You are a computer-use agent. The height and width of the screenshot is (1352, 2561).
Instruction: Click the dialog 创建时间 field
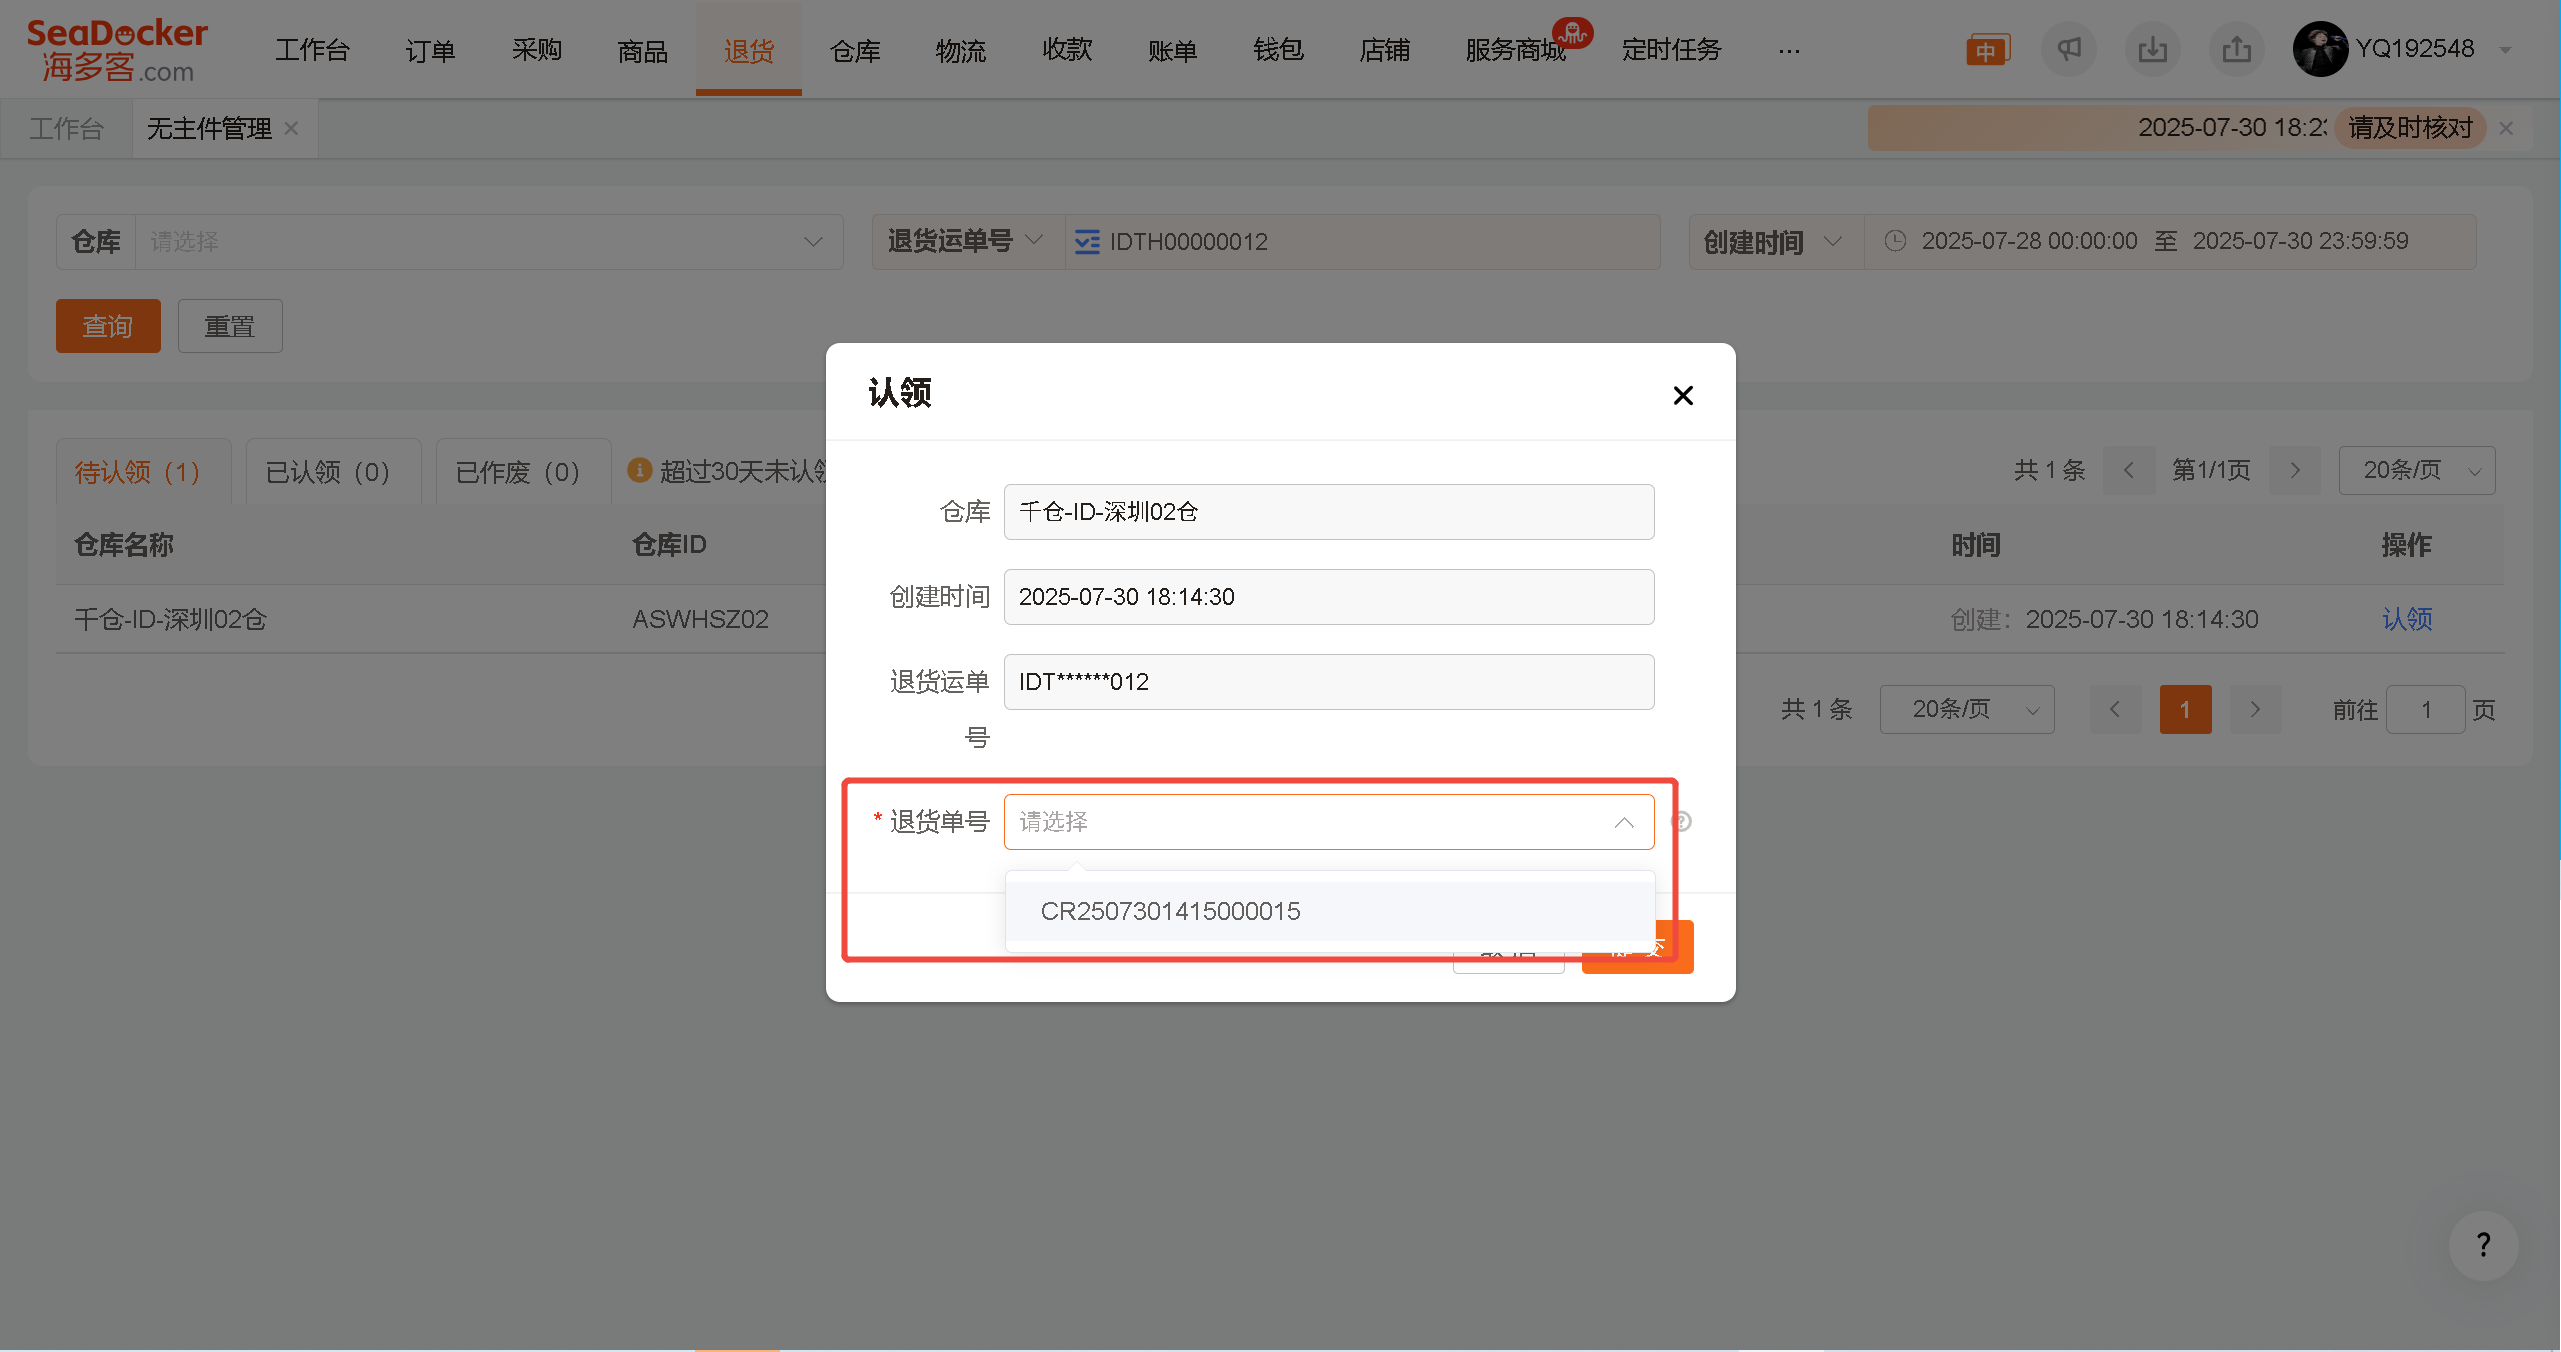[1329, 597]
